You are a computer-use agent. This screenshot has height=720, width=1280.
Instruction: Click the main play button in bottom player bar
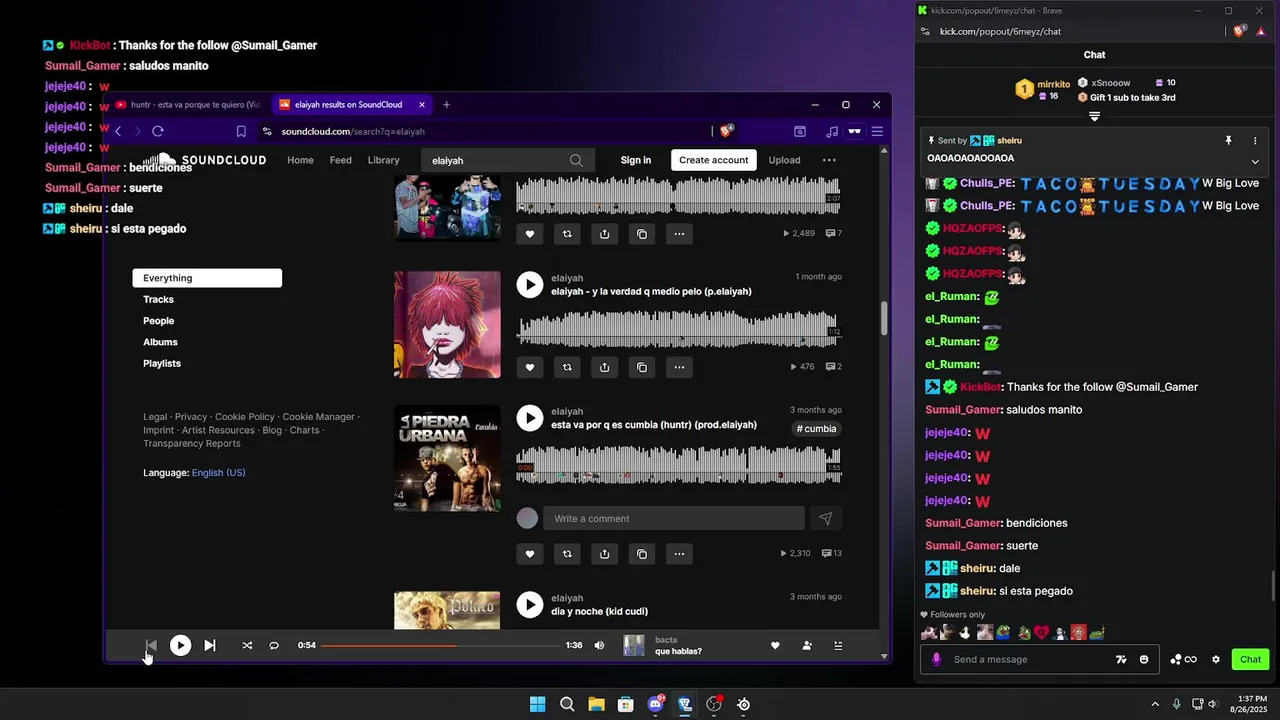click(x=180, y=645)
